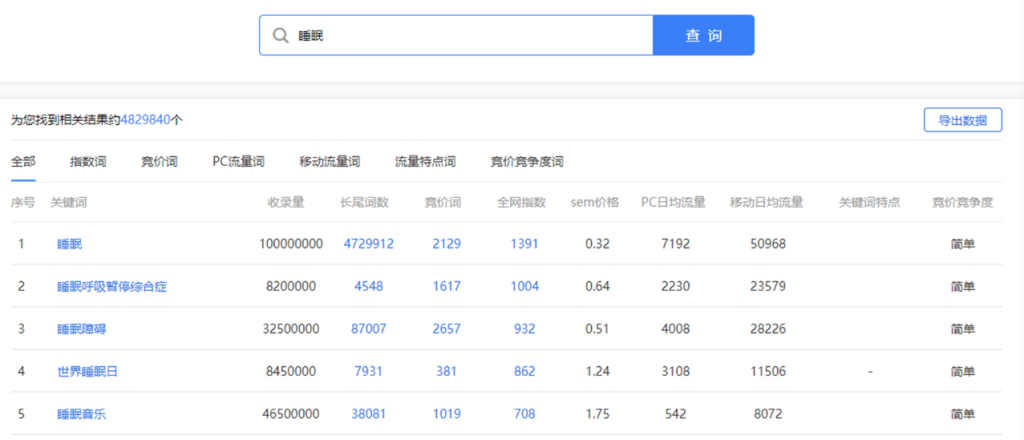This screenshot has width=1024, height=440.
Task: Open keyword link 睡眠 in row 1
Action: (69, 244)
